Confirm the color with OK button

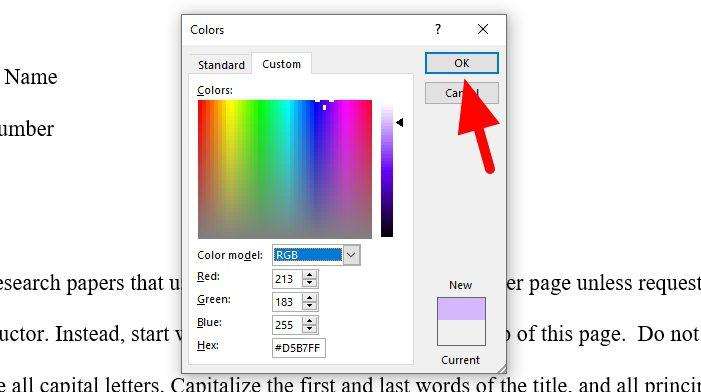461,63
